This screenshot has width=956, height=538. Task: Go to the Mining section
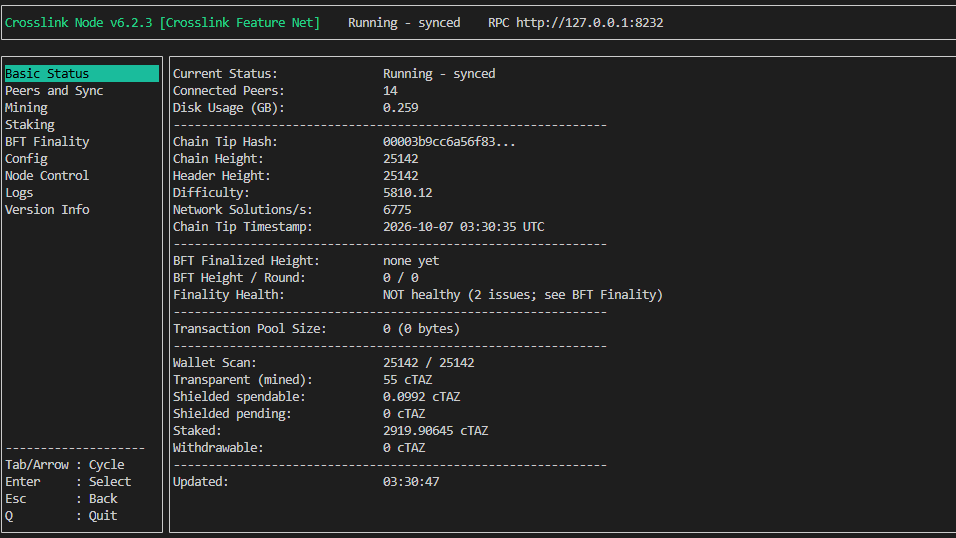26,107
